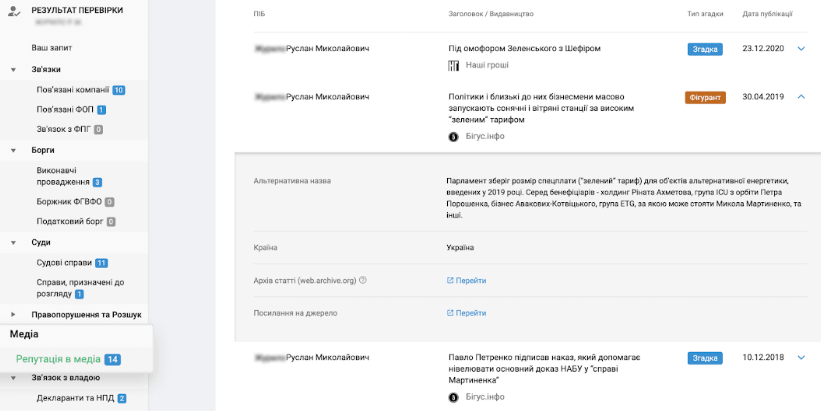
Task: Expand Правопорушення та Розшук section
Action: (x=13, y=315)
